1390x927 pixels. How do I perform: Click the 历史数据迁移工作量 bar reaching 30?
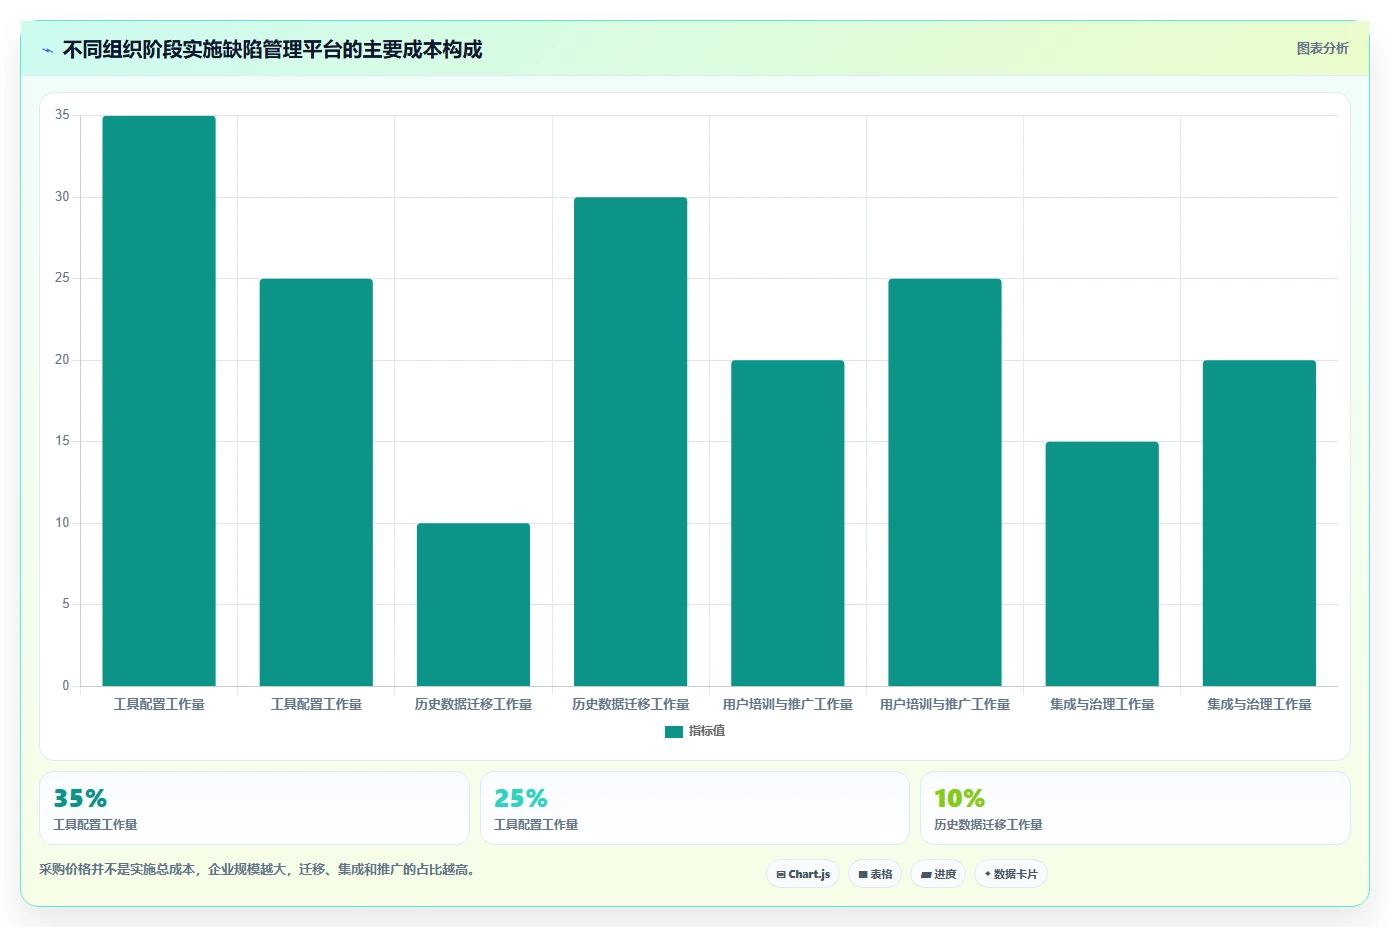[630, 442]
